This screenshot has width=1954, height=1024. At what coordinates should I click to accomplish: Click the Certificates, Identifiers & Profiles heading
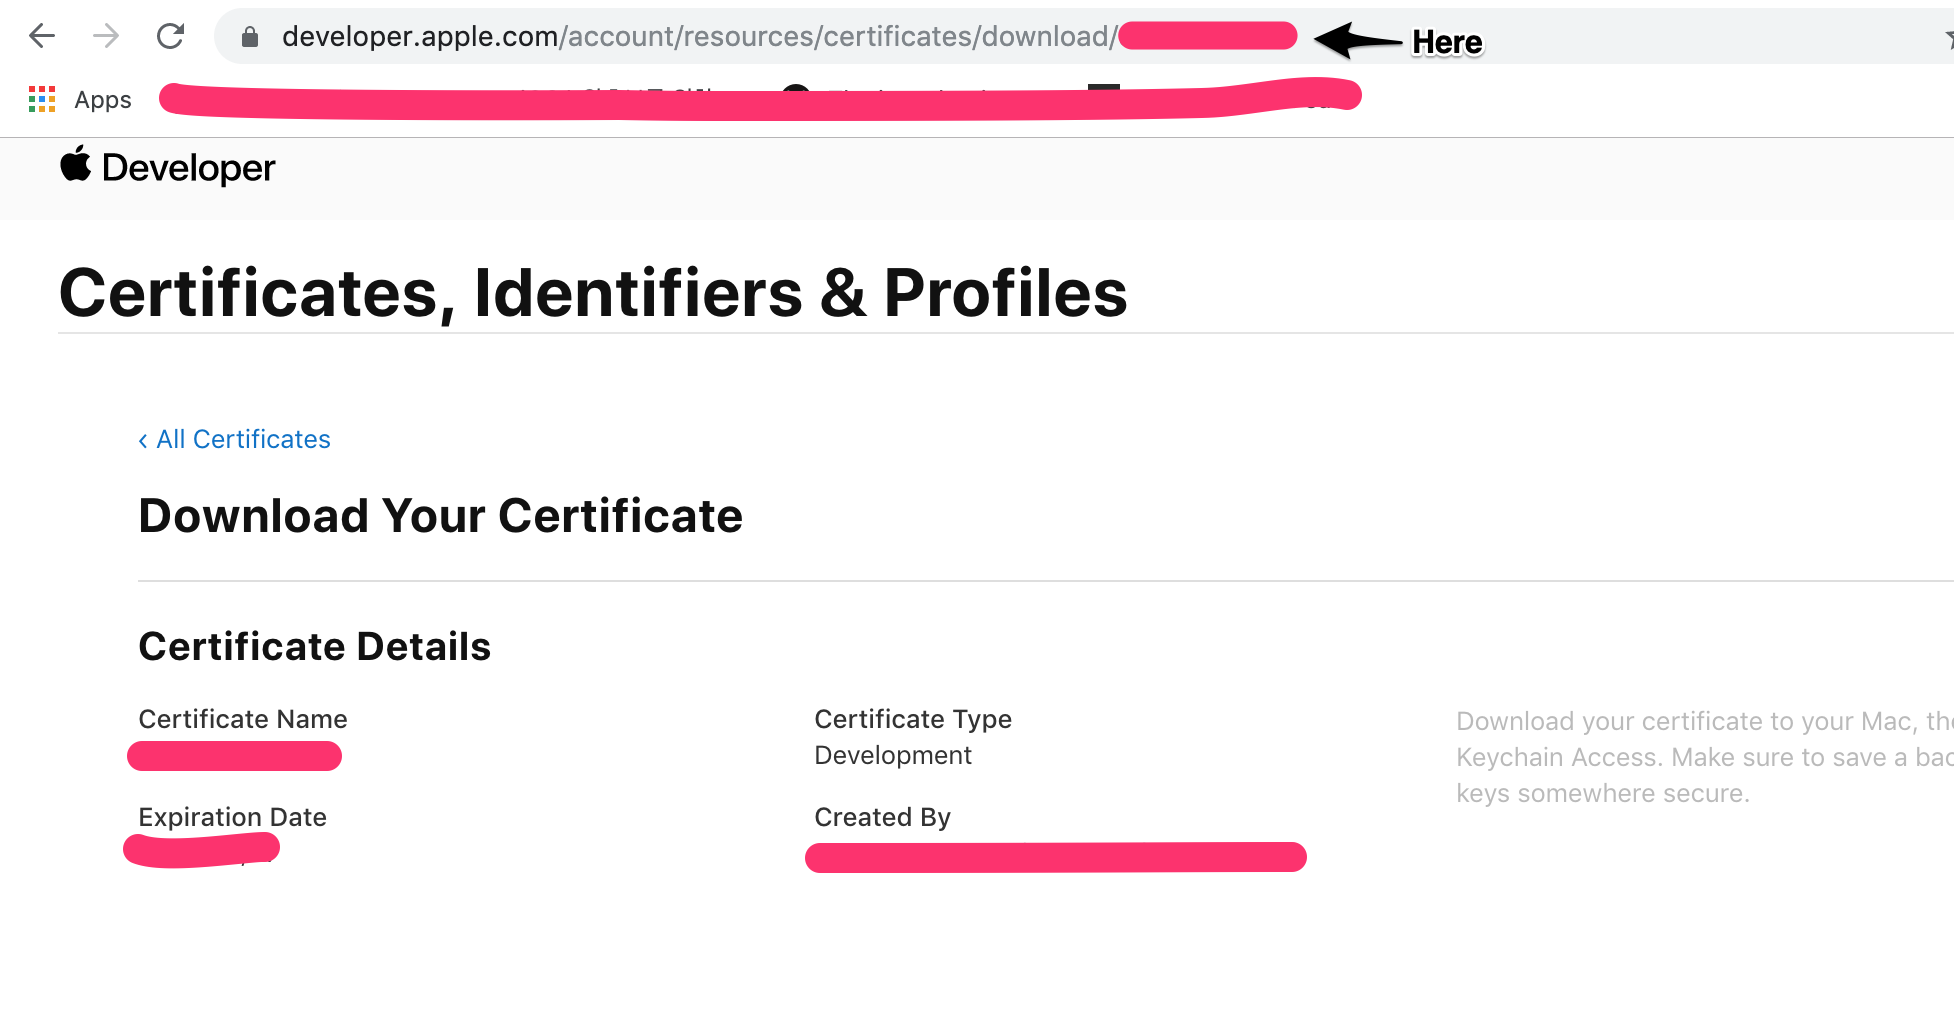(x=593, y=293)
